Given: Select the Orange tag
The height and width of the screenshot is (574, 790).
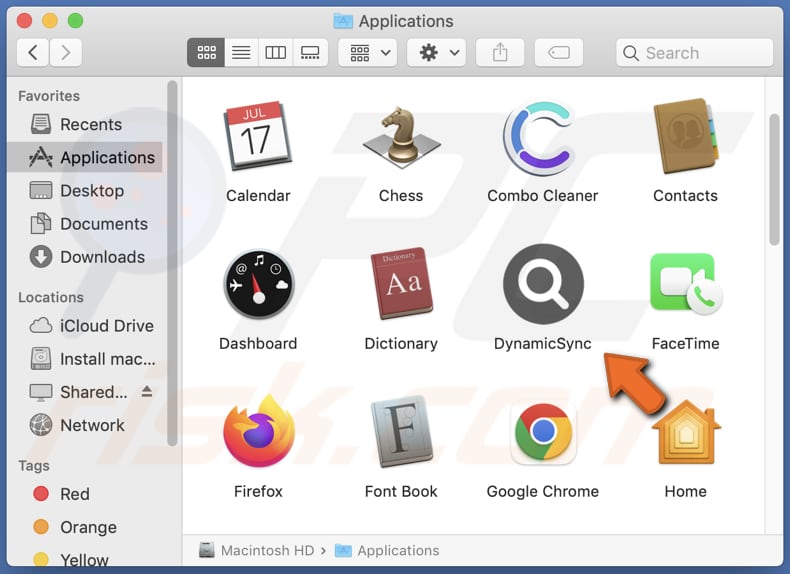Looking at the screenshot, I should point(86,527).
